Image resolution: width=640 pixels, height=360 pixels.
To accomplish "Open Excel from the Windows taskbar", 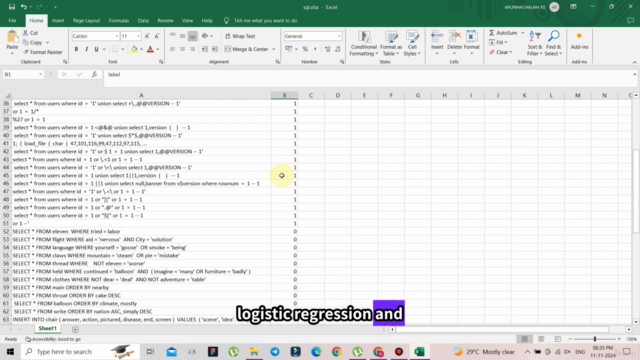I will [419, 351].
